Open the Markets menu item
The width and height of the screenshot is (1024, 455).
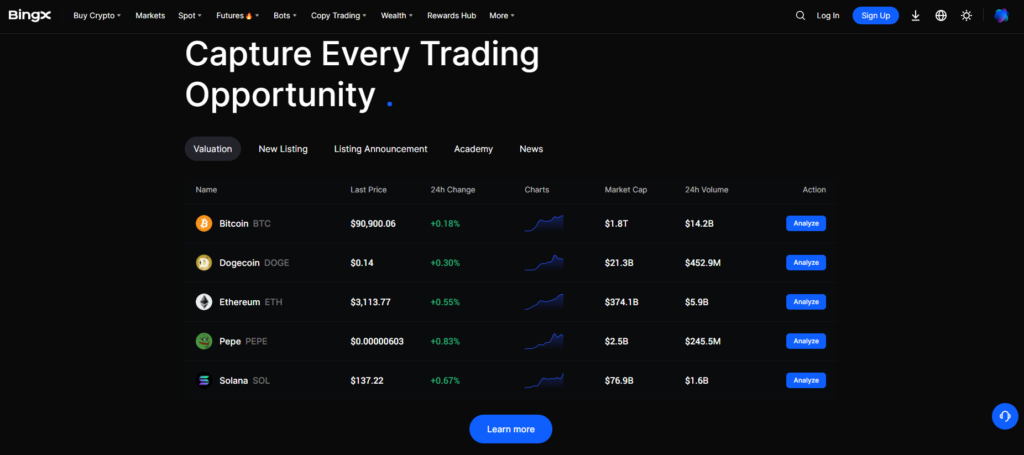tap(150, 16)
